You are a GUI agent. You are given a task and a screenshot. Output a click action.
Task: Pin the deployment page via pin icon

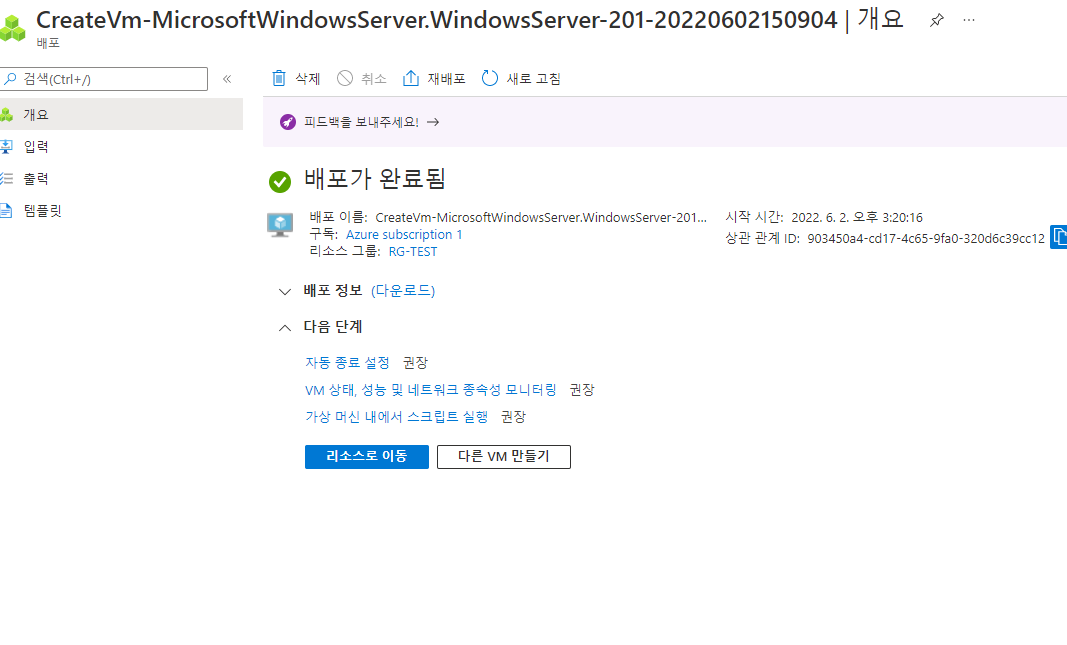tap(936, 20)
